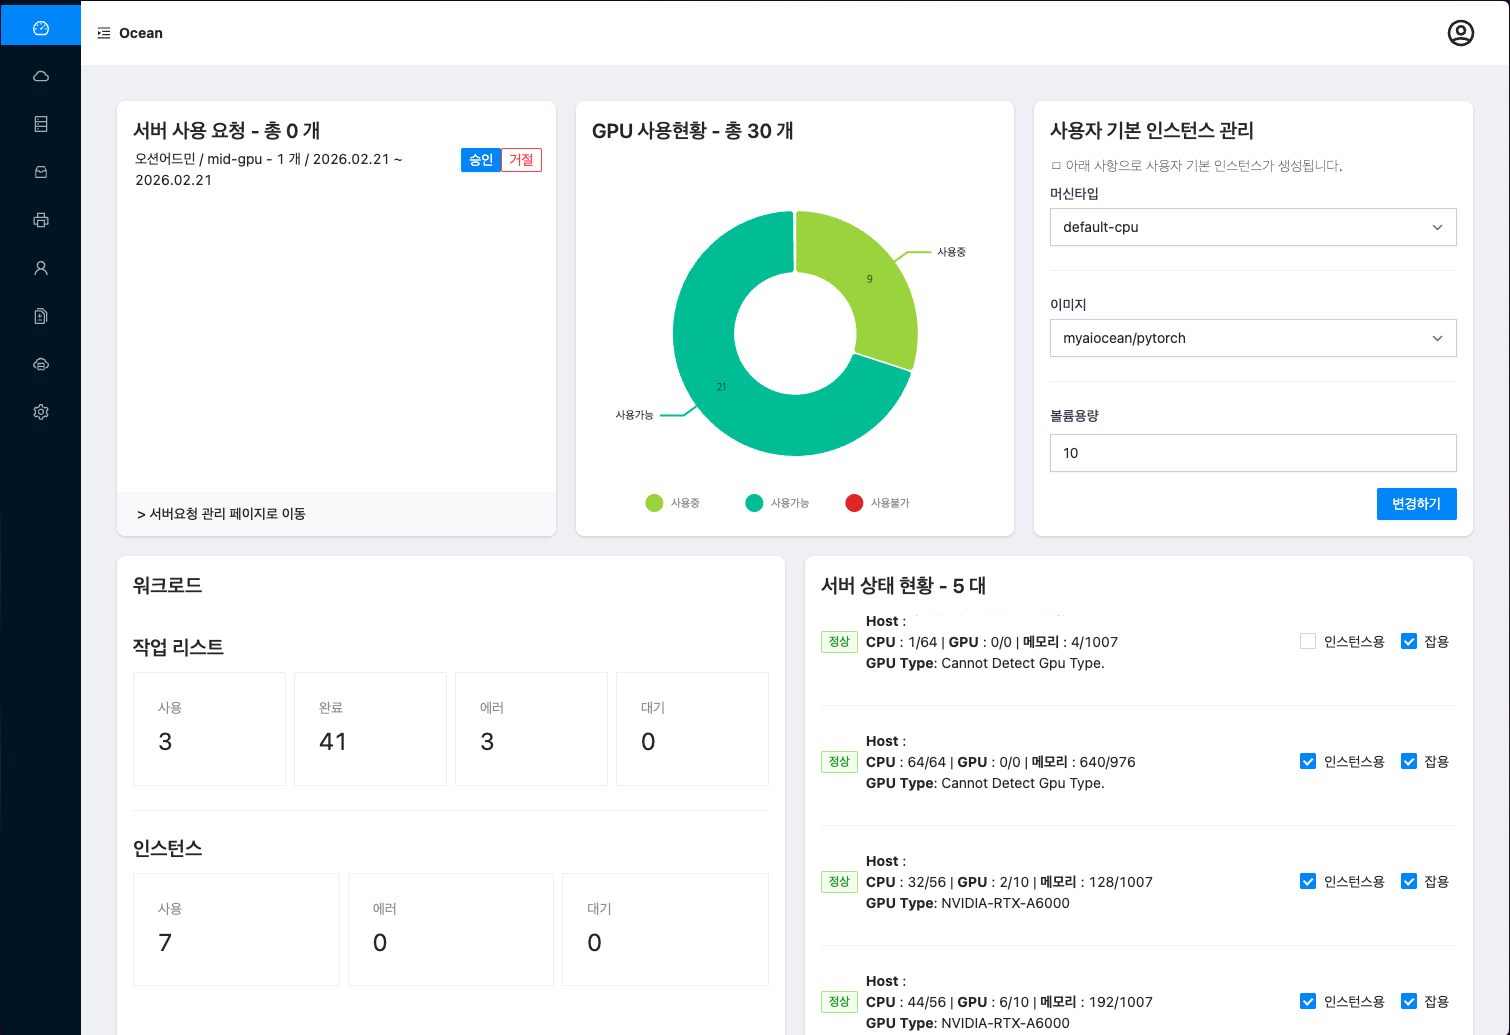The height and width of the screenshot is (1035, 1510).
Task: Click the 사용자 기본 인스턴스 관리 heading
Action: click(1152, 130)
